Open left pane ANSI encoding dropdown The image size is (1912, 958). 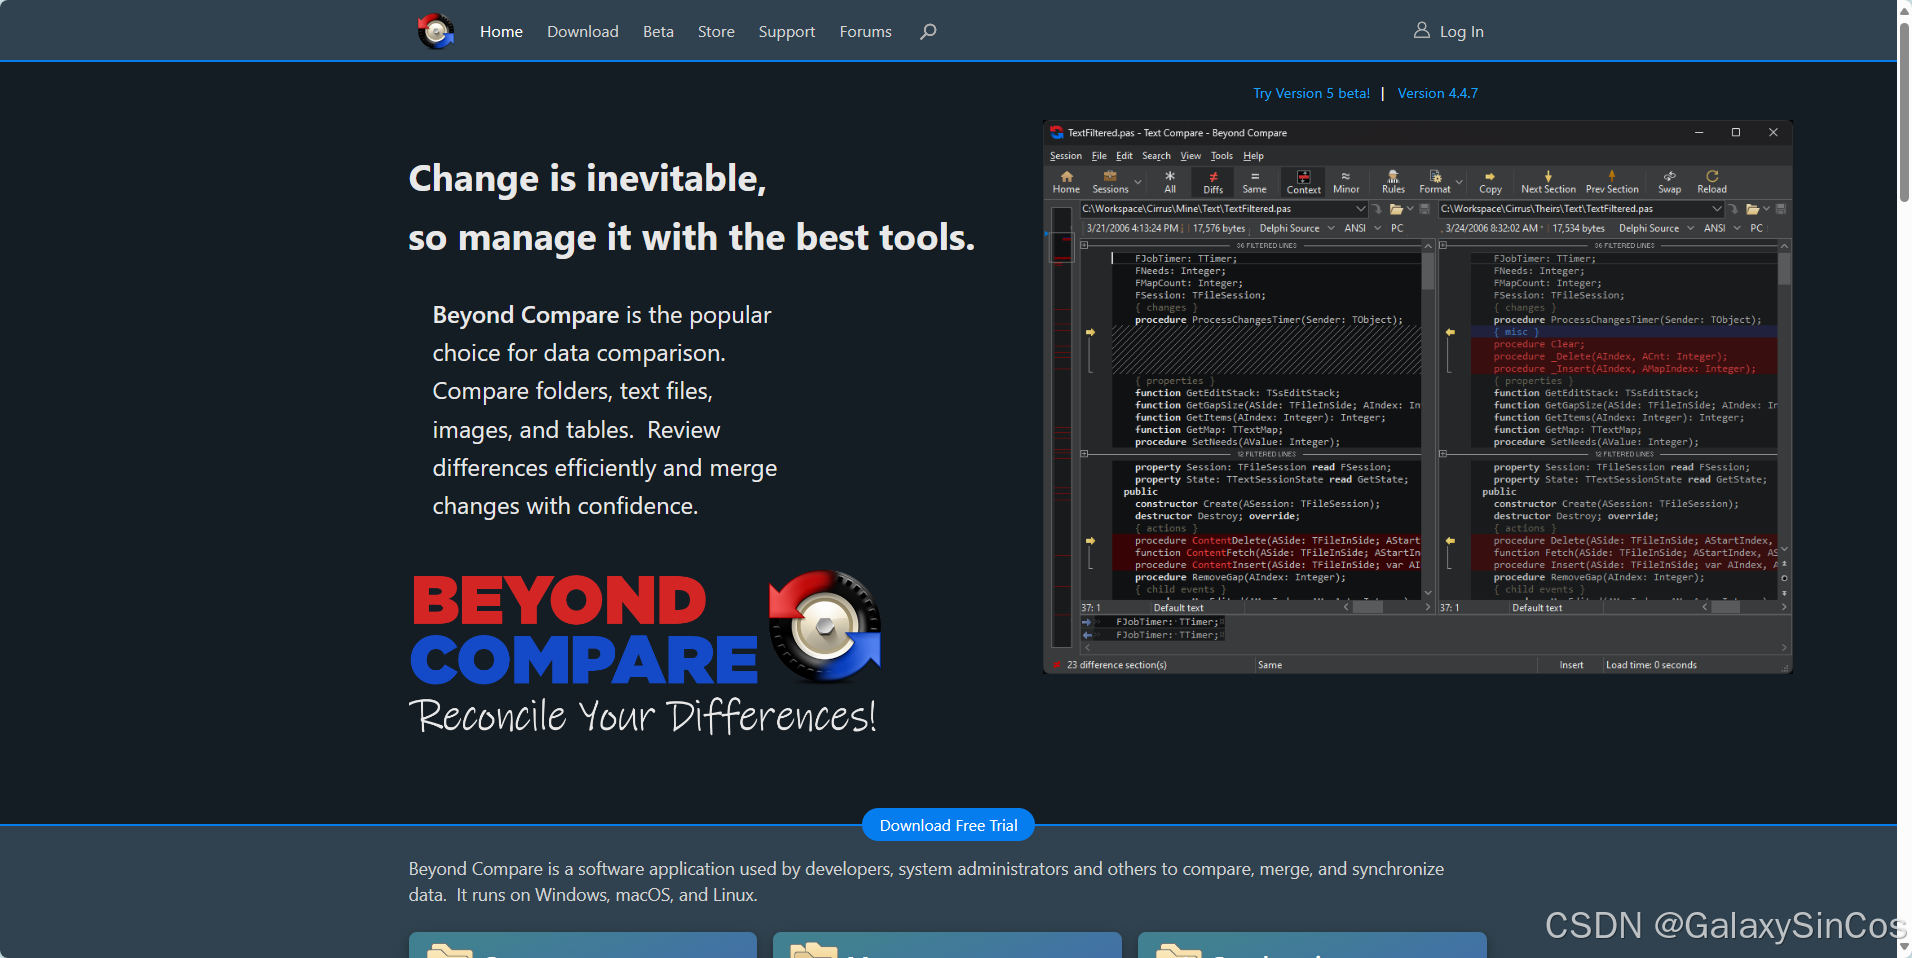[1377, 228]
